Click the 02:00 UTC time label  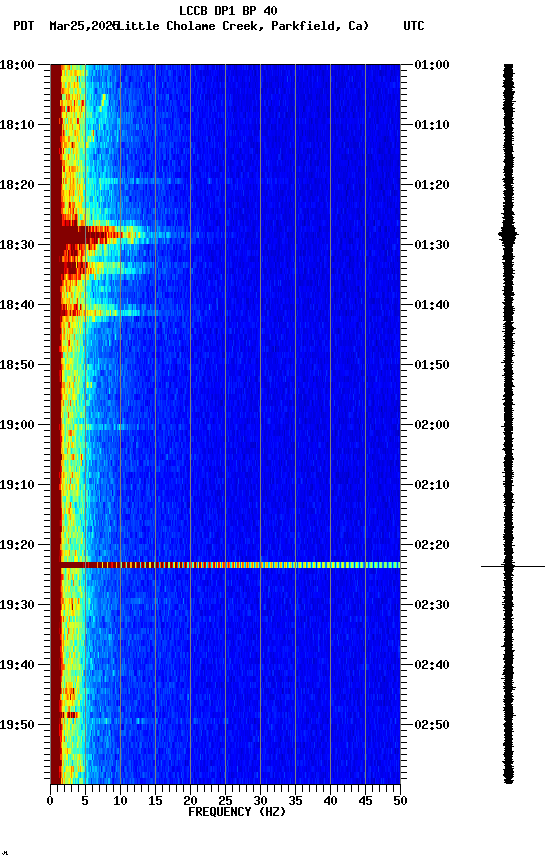coord(432,425)
